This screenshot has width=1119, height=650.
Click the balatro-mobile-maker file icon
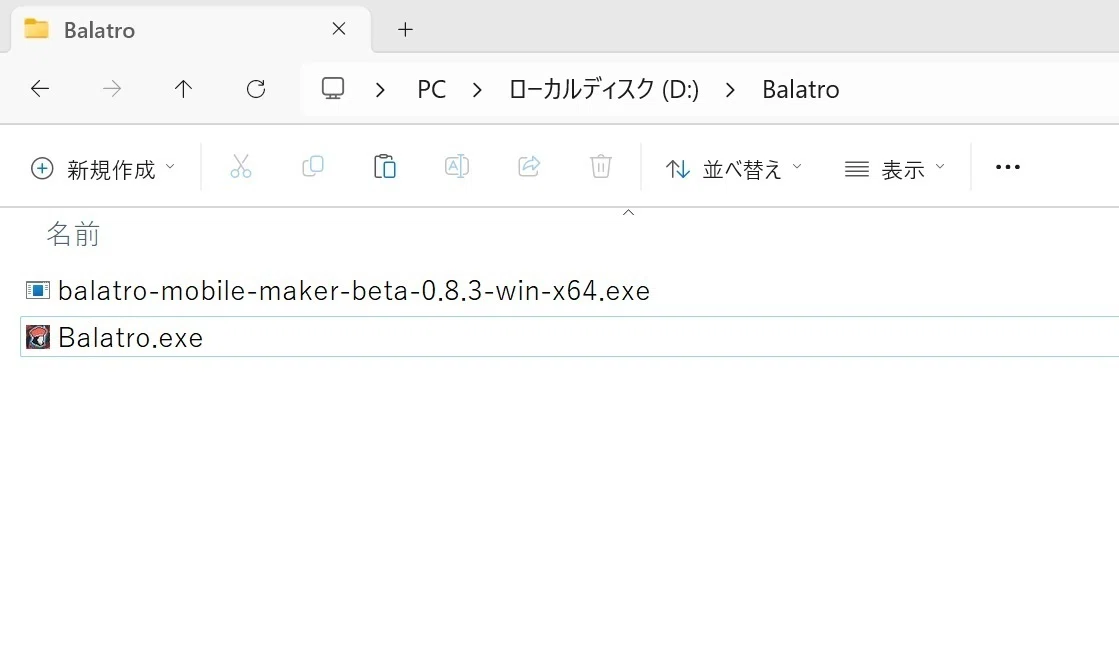[38, 290]
